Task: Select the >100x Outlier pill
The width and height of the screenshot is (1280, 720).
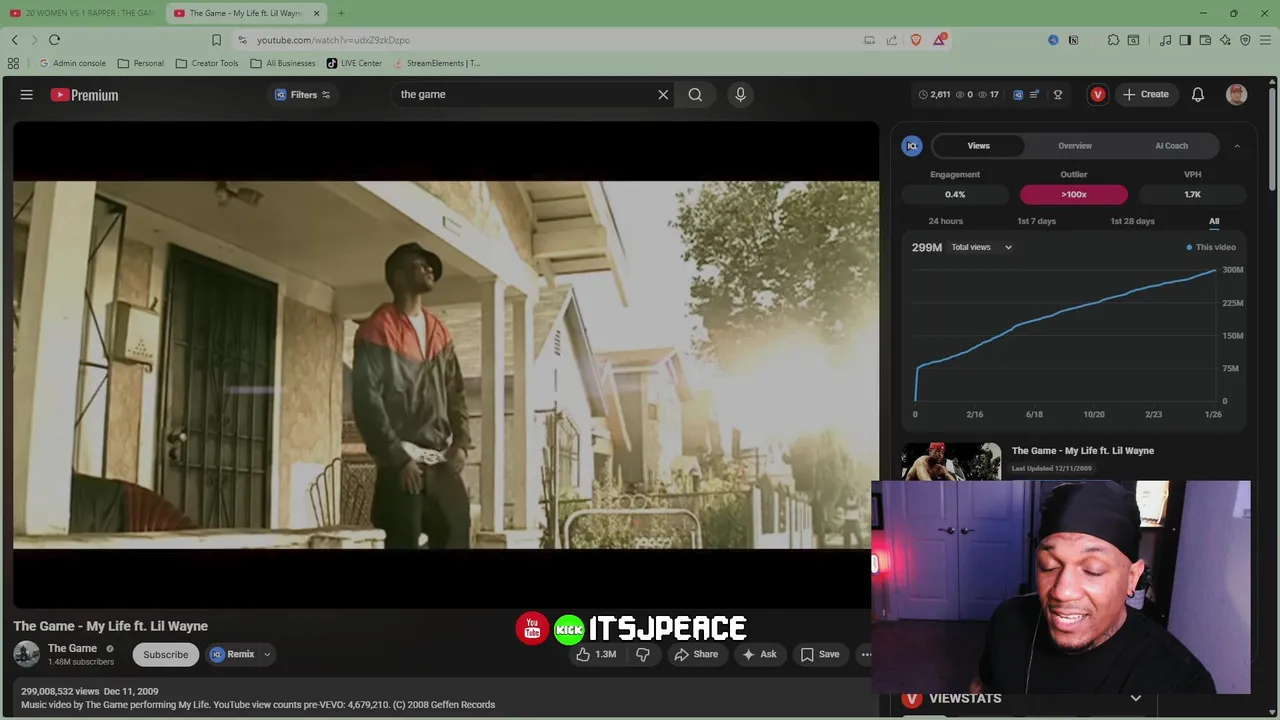Action: 1074,194
